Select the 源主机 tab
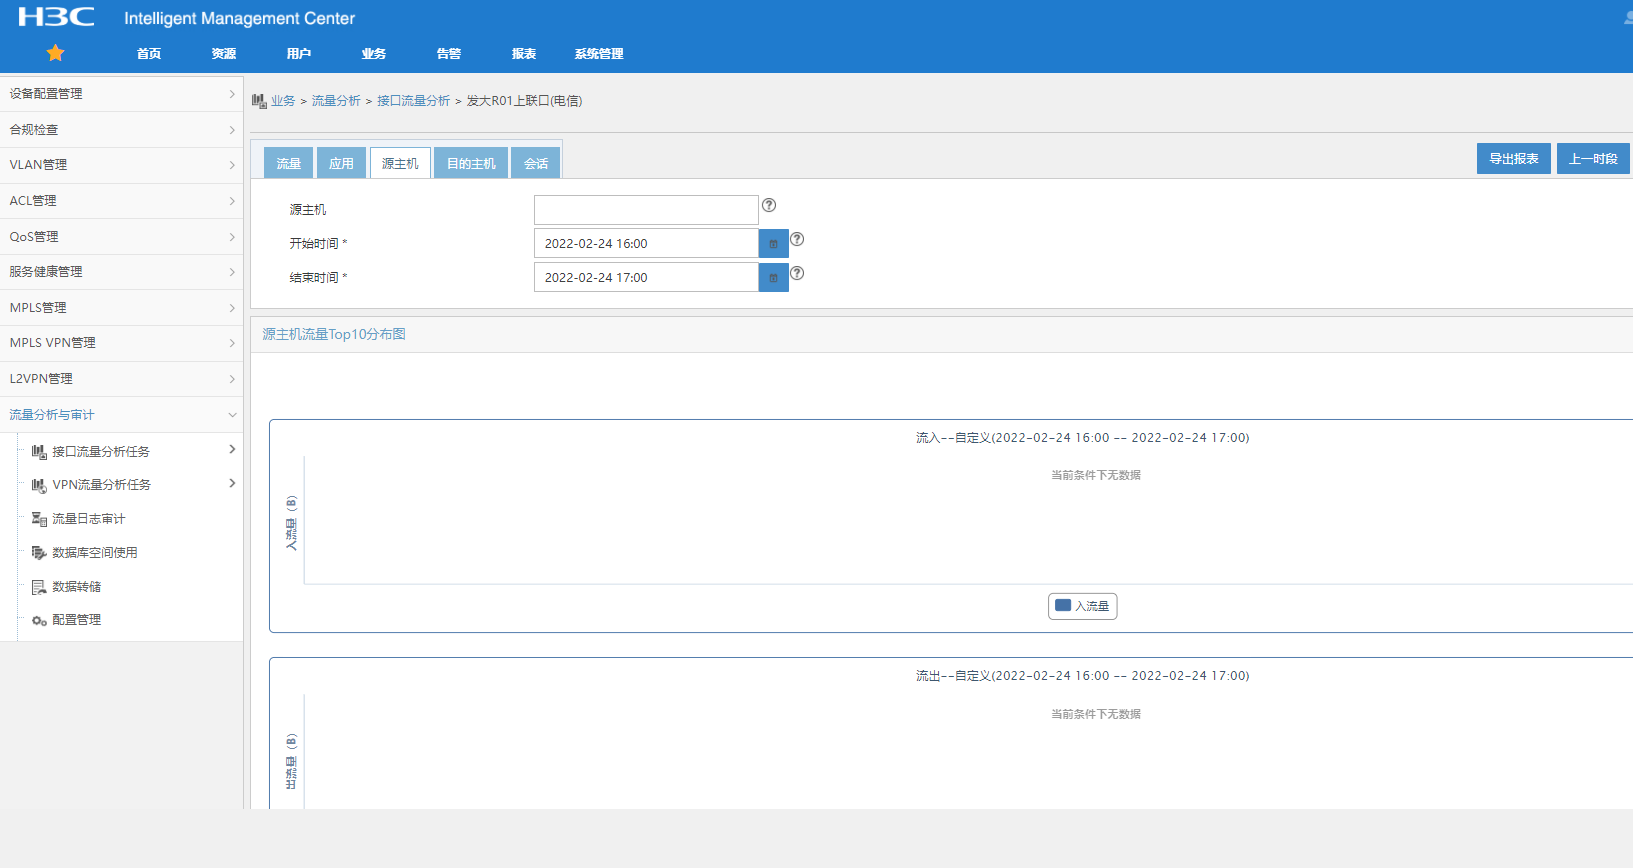The width and height of the screenshot is (1633, 868). (x=400, y=163)
